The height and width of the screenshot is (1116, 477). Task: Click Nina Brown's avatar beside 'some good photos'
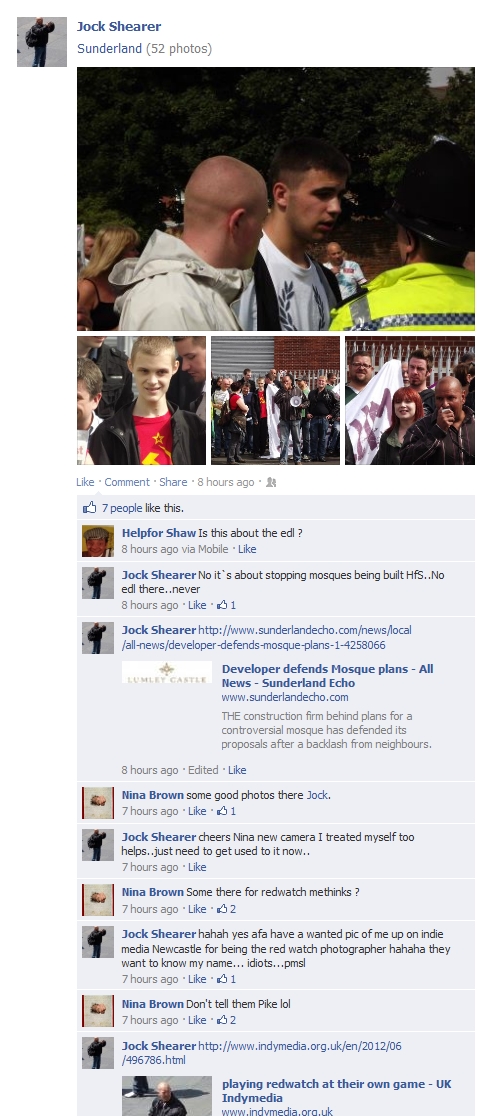(x=98, y=803)
